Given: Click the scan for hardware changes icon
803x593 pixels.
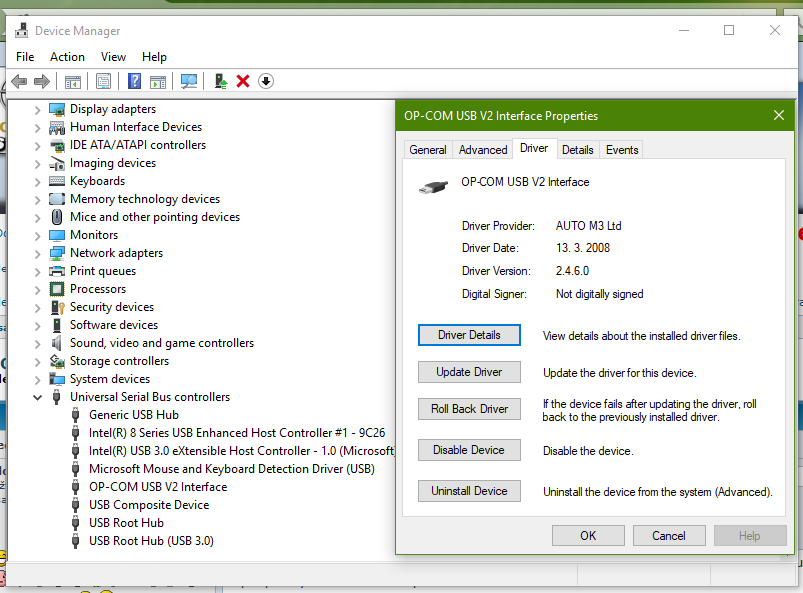Looking at the screenshot, I should [189, 81].
